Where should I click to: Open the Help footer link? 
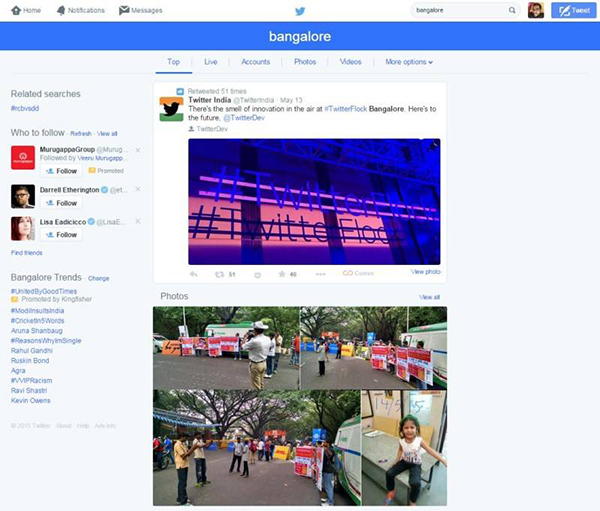coord(83,426)
